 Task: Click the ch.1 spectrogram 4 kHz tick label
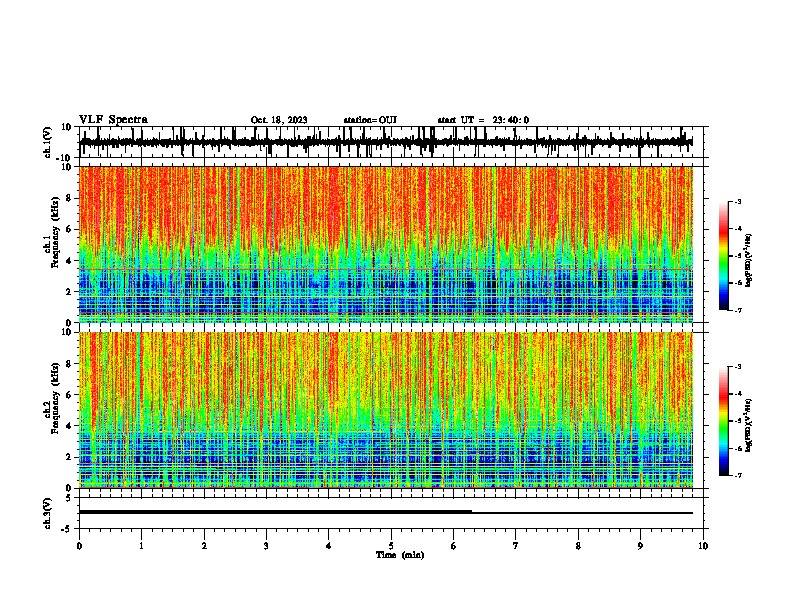69,261
